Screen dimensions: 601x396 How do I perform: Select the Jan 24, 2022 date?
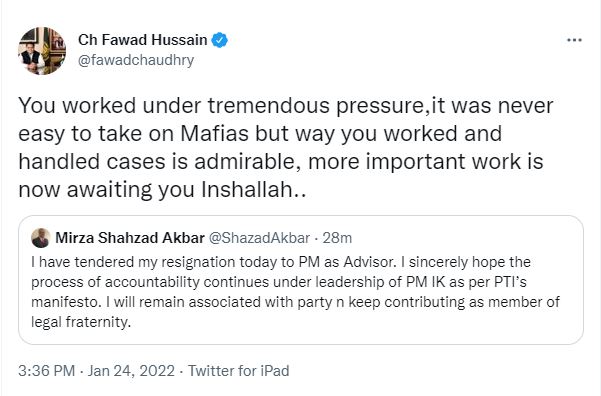pyautogui.click(x=131, y=371)
